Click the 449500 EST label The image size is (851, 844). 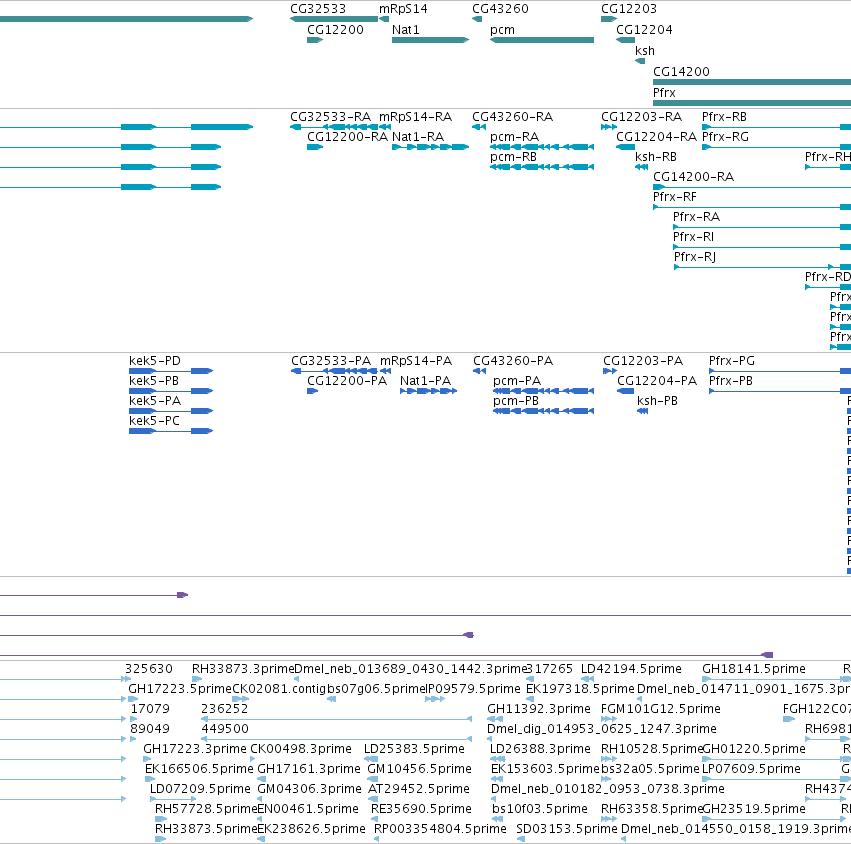(x=225, y=729)
